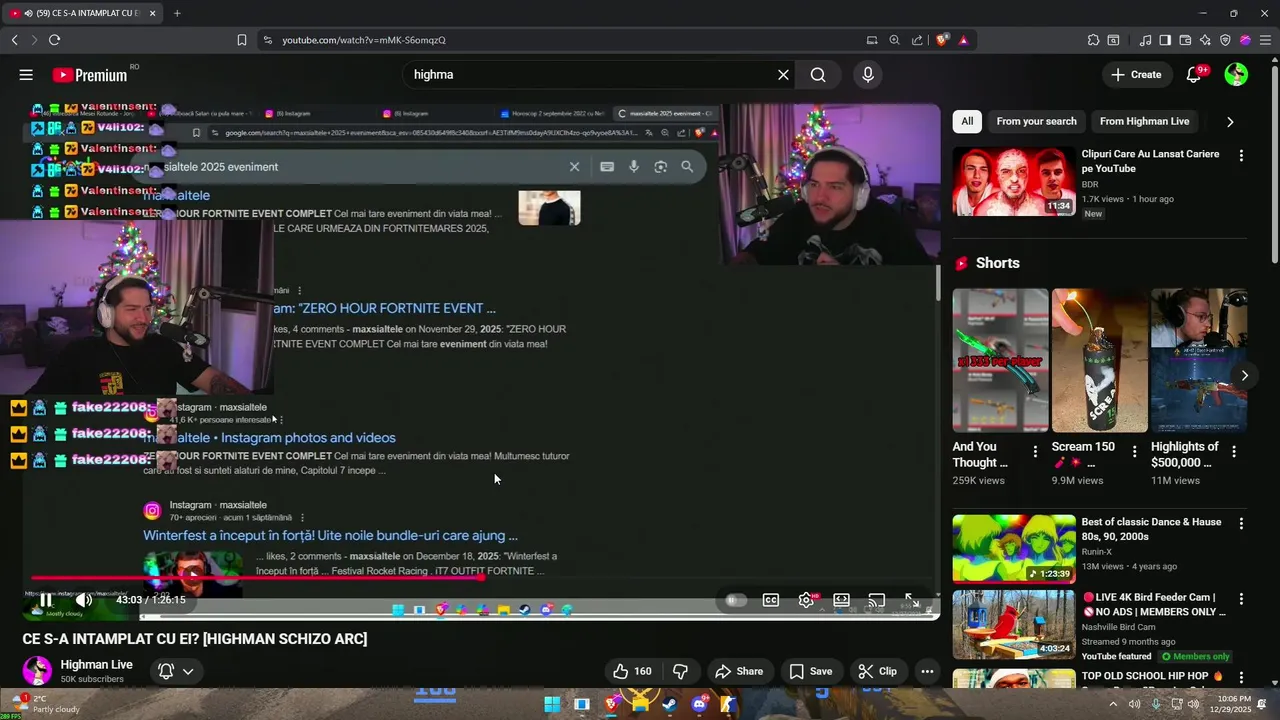
Task: Select From your search chip
Action: pos(1036,121)
